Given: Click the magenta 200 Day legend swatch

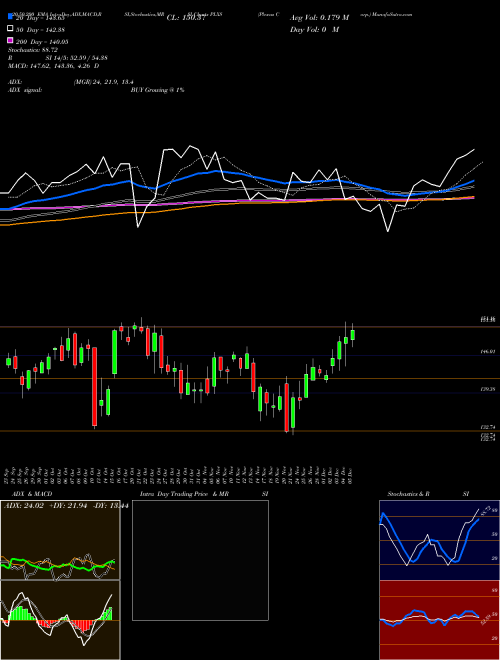Looking at the screenshot, I should pos(10,40).
